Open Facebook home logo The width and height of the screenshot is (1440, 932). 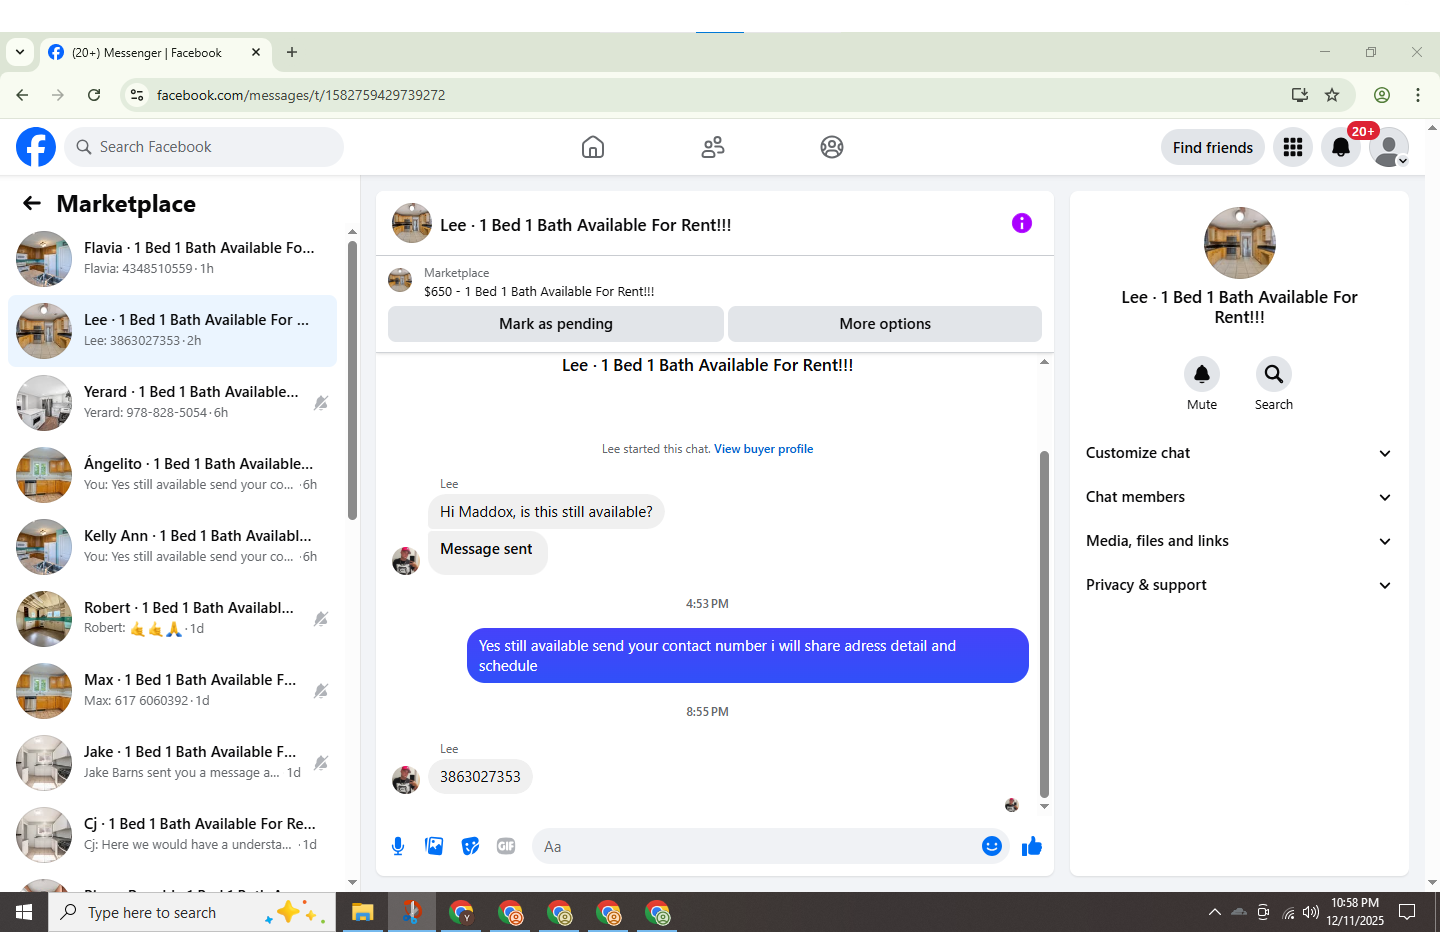[x=36, y=147]
